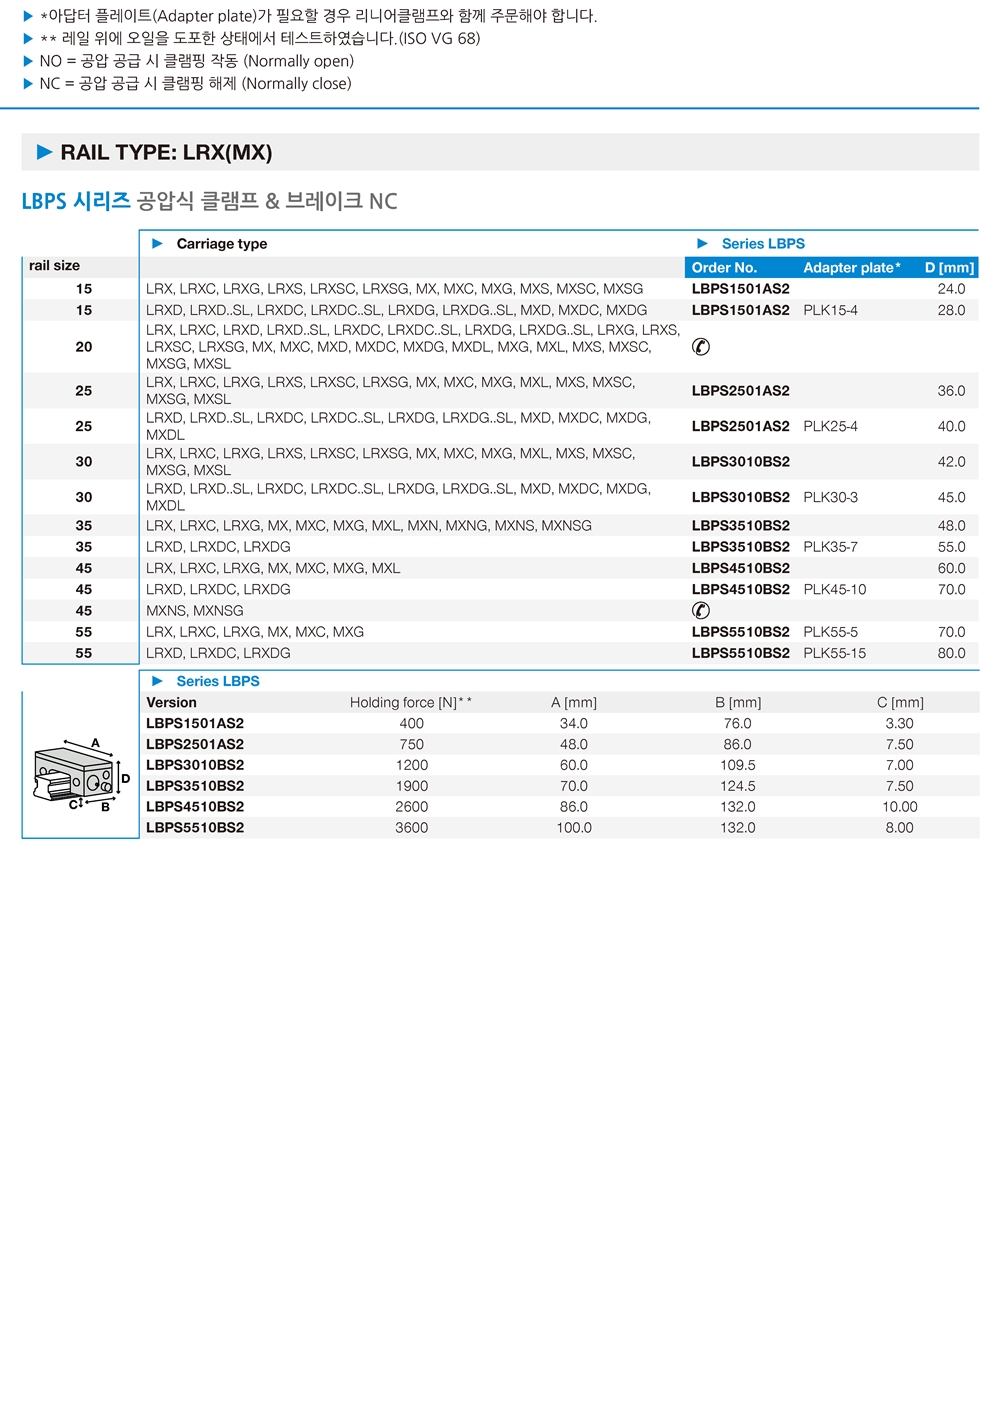Click the D value 48.0

(x=951, y=526)
